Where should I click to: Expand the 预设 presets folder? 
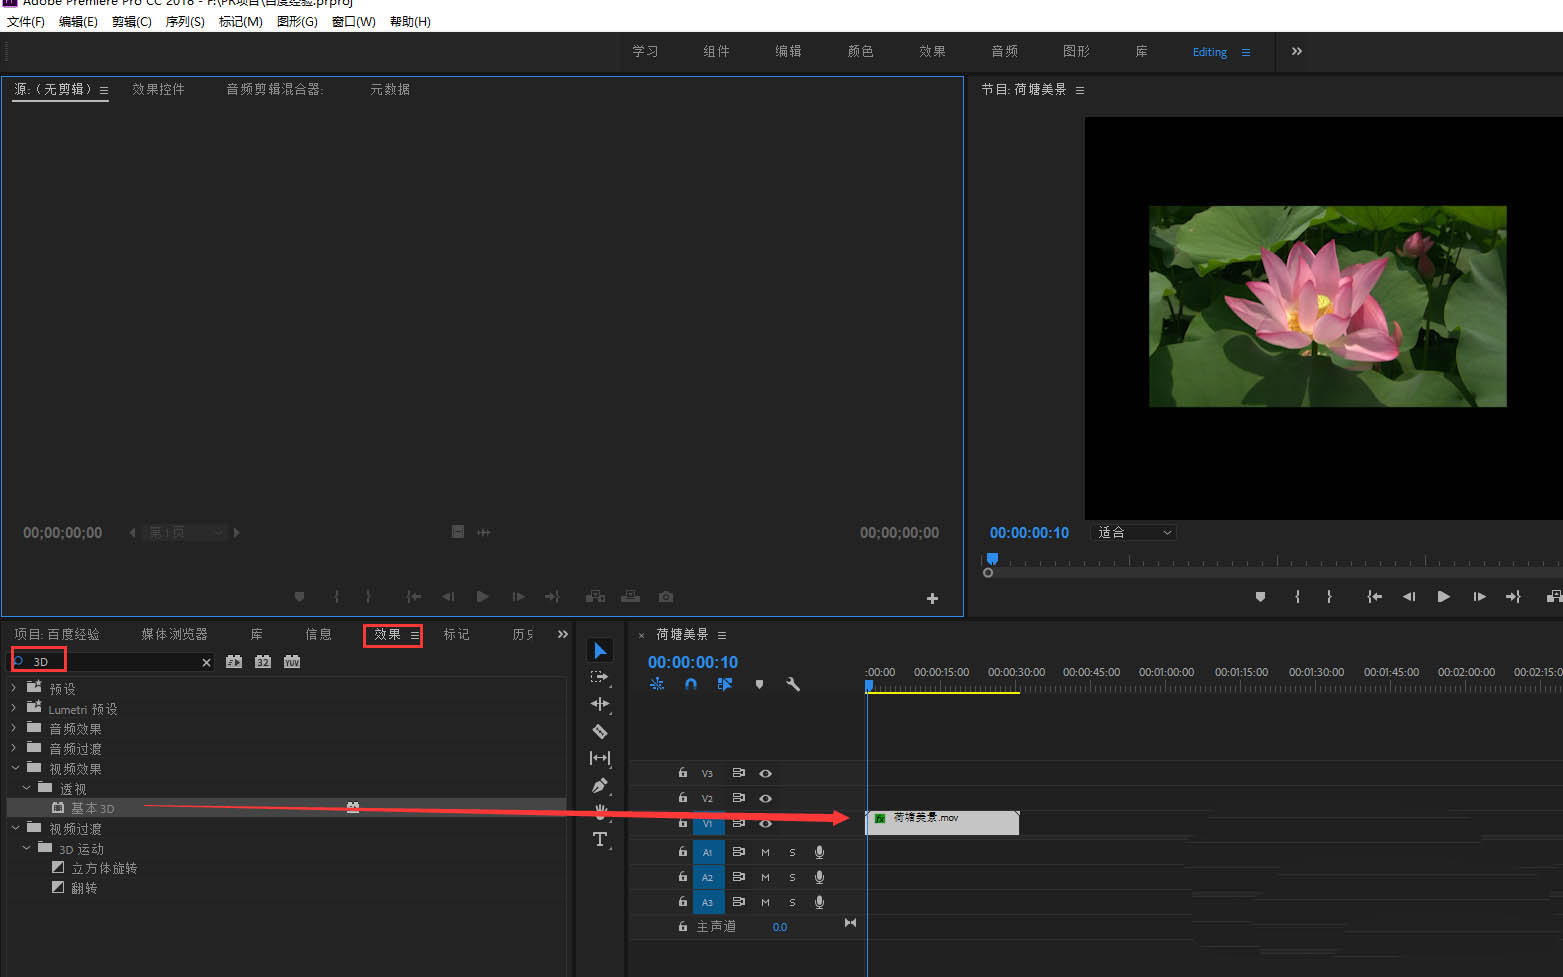pos(14,688)
